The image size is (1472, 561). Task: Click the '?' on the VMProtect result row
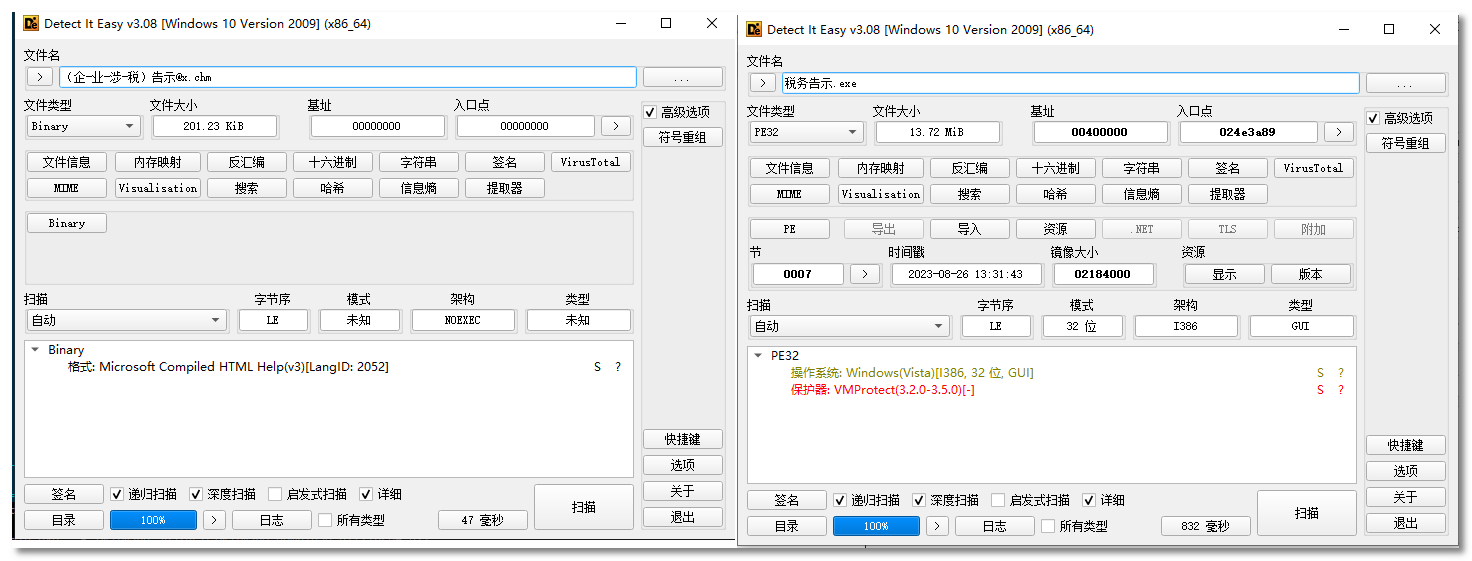pyautogui.click(x=1341, y=389)
